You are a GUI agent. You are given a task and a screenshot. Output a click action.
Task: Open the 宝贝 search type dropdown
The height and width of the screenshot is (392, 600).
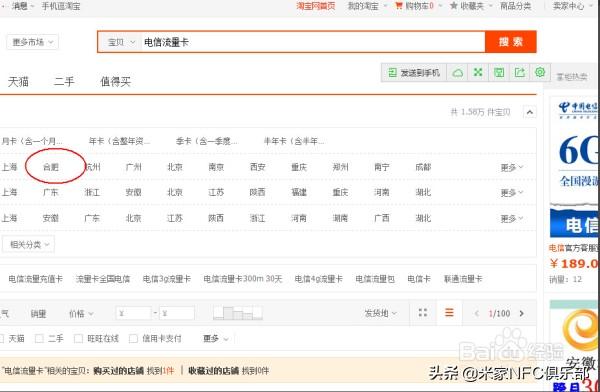pyautogui.click(x=121, y=42)
